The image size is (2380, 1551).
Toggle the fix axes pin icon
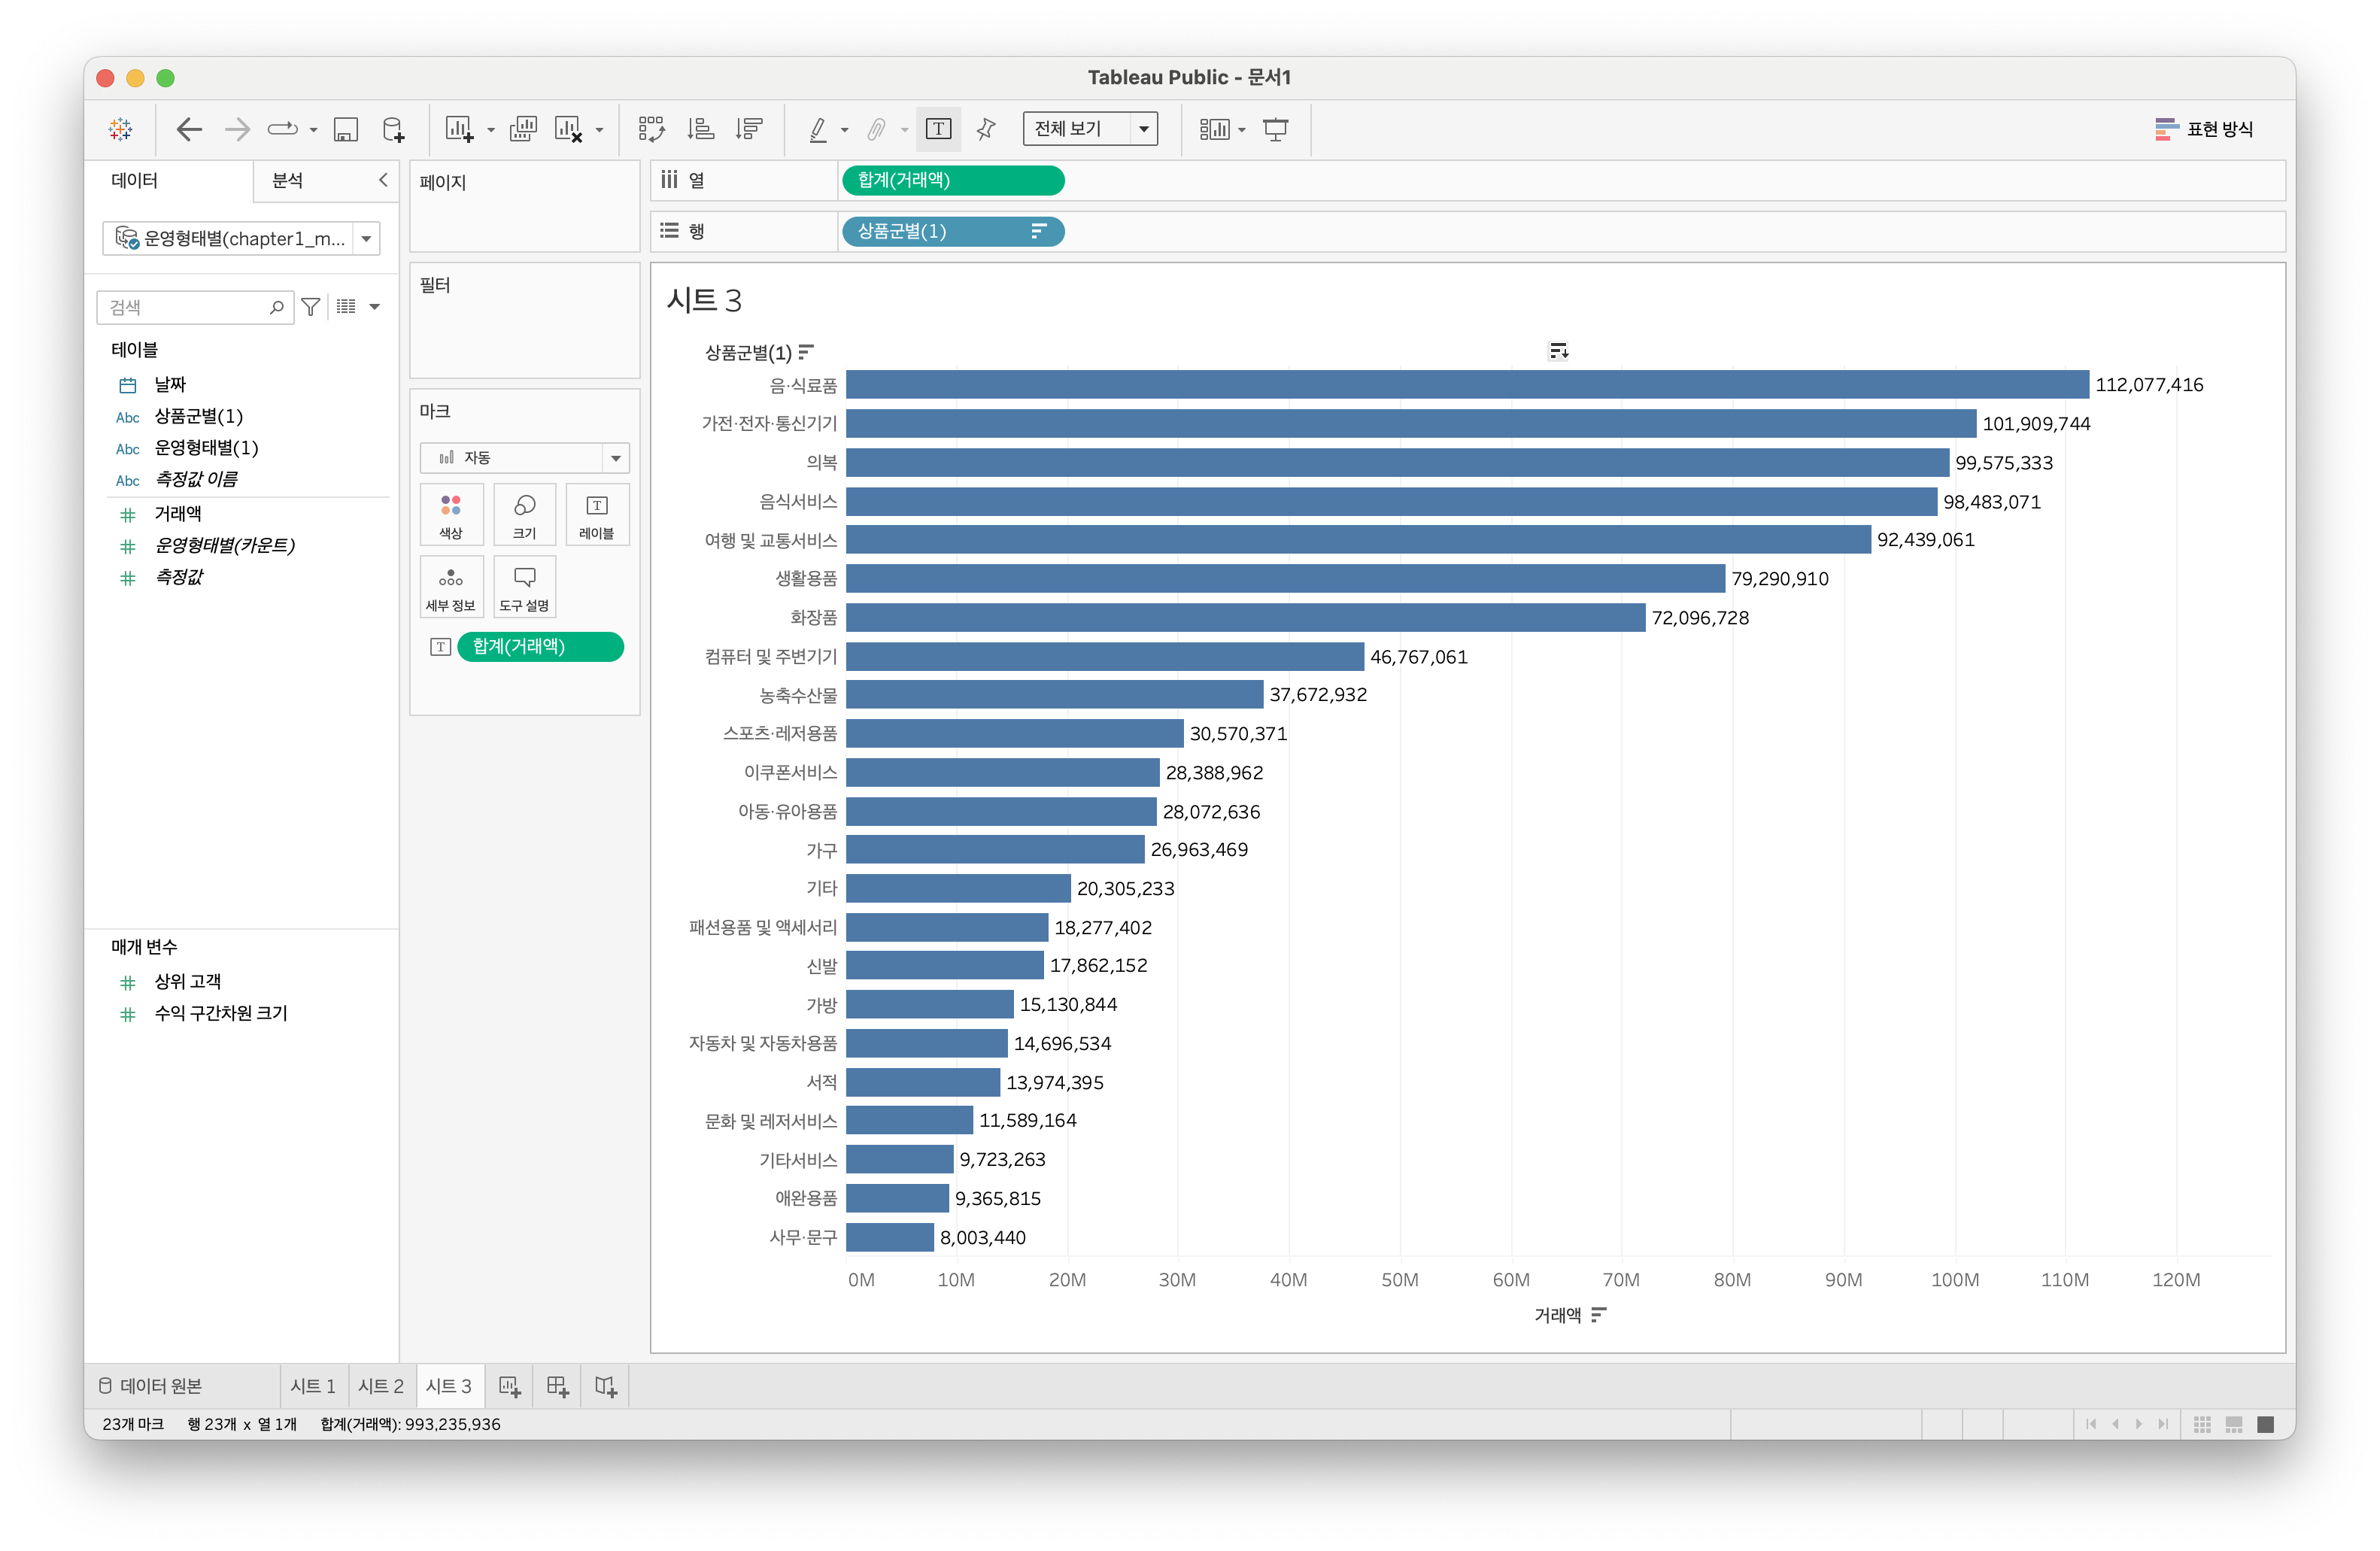[x=986, y=129]
